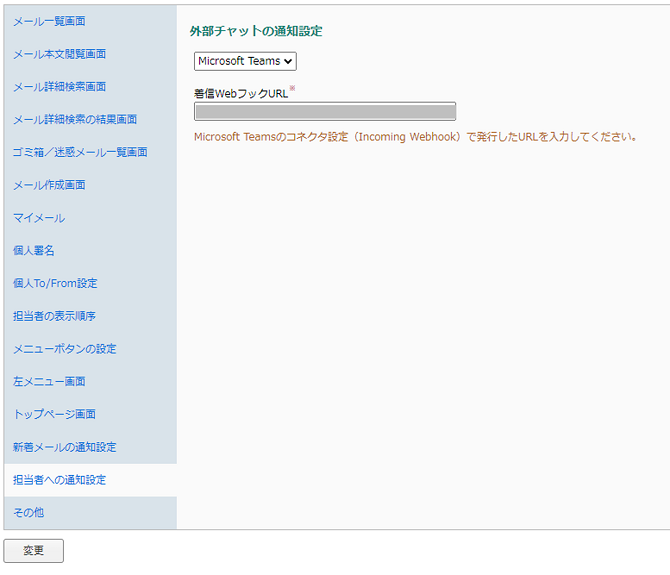The width and height of the screenshot is (670, 575).
Task: Open the メール一覧画面 settings tab
Action: click(49, 21)
